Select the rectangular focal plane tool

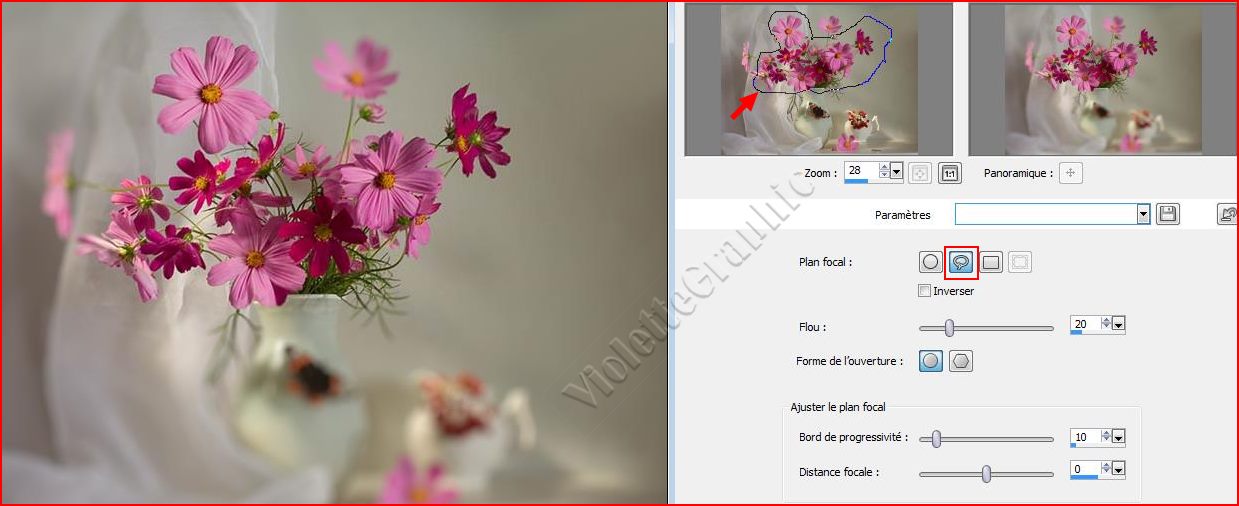tap(990, 262)
